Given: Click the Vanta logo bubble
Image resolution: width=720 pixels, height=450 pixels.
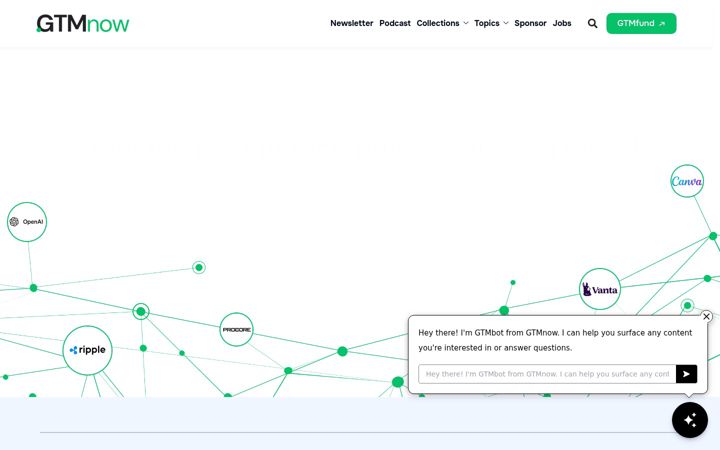Looking at the screenshot, I should click(600, 289).
